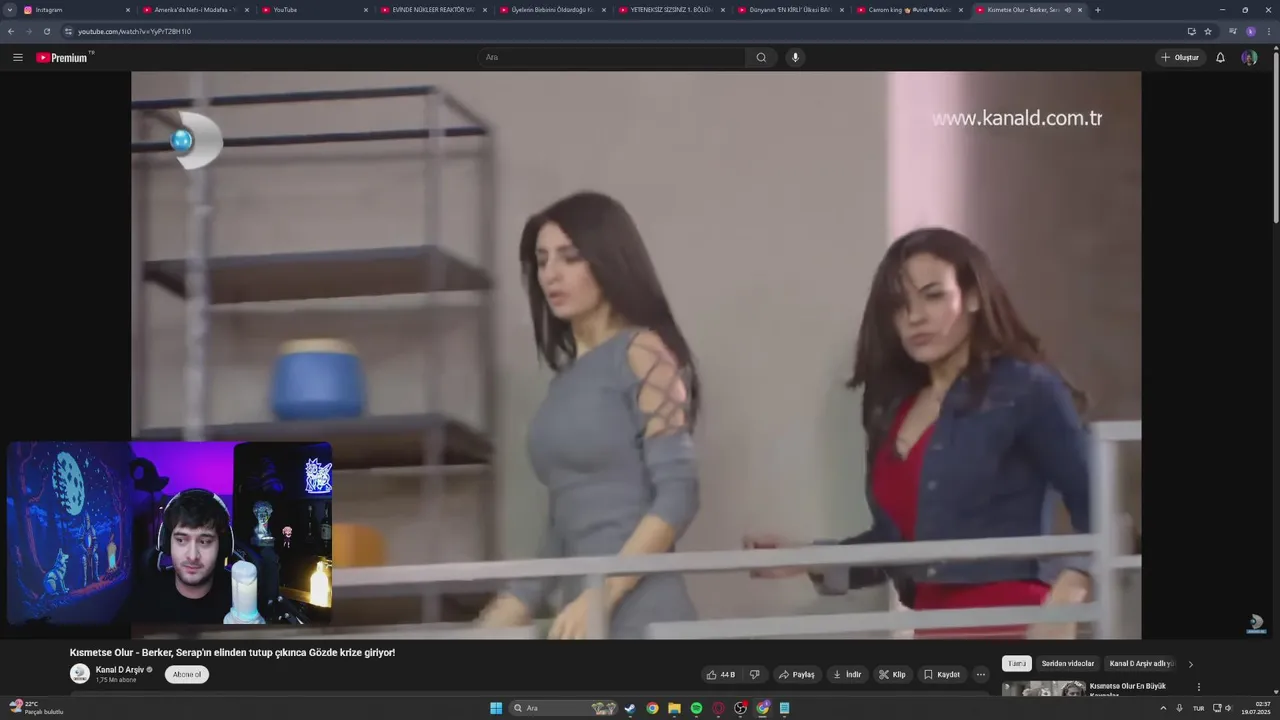The width and height of the screenshot is (1280, 720).
Task: Open the TUR keyboard language selector
Action: tap(1198, 708)
